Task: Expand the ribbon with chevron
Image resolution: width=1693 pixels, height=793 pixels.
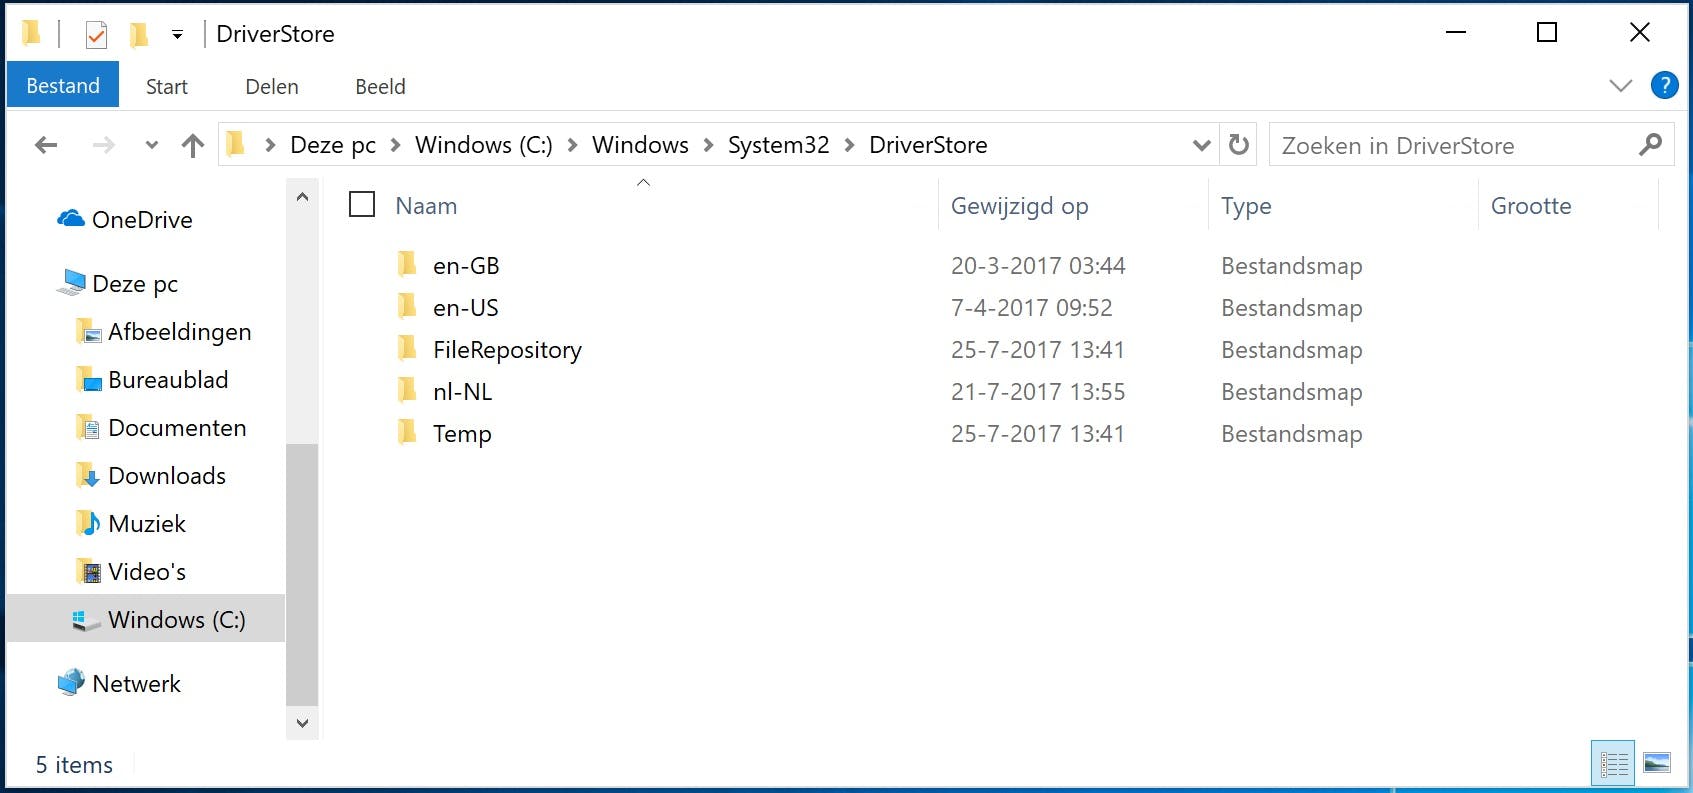Action: 1621,86
